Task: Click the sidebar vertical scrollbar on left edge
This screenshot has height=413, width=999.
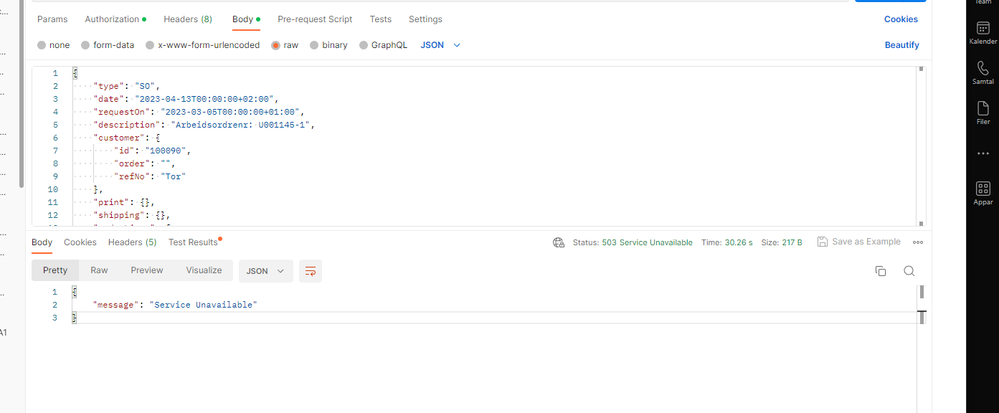Action: click(x=21, y=94)
